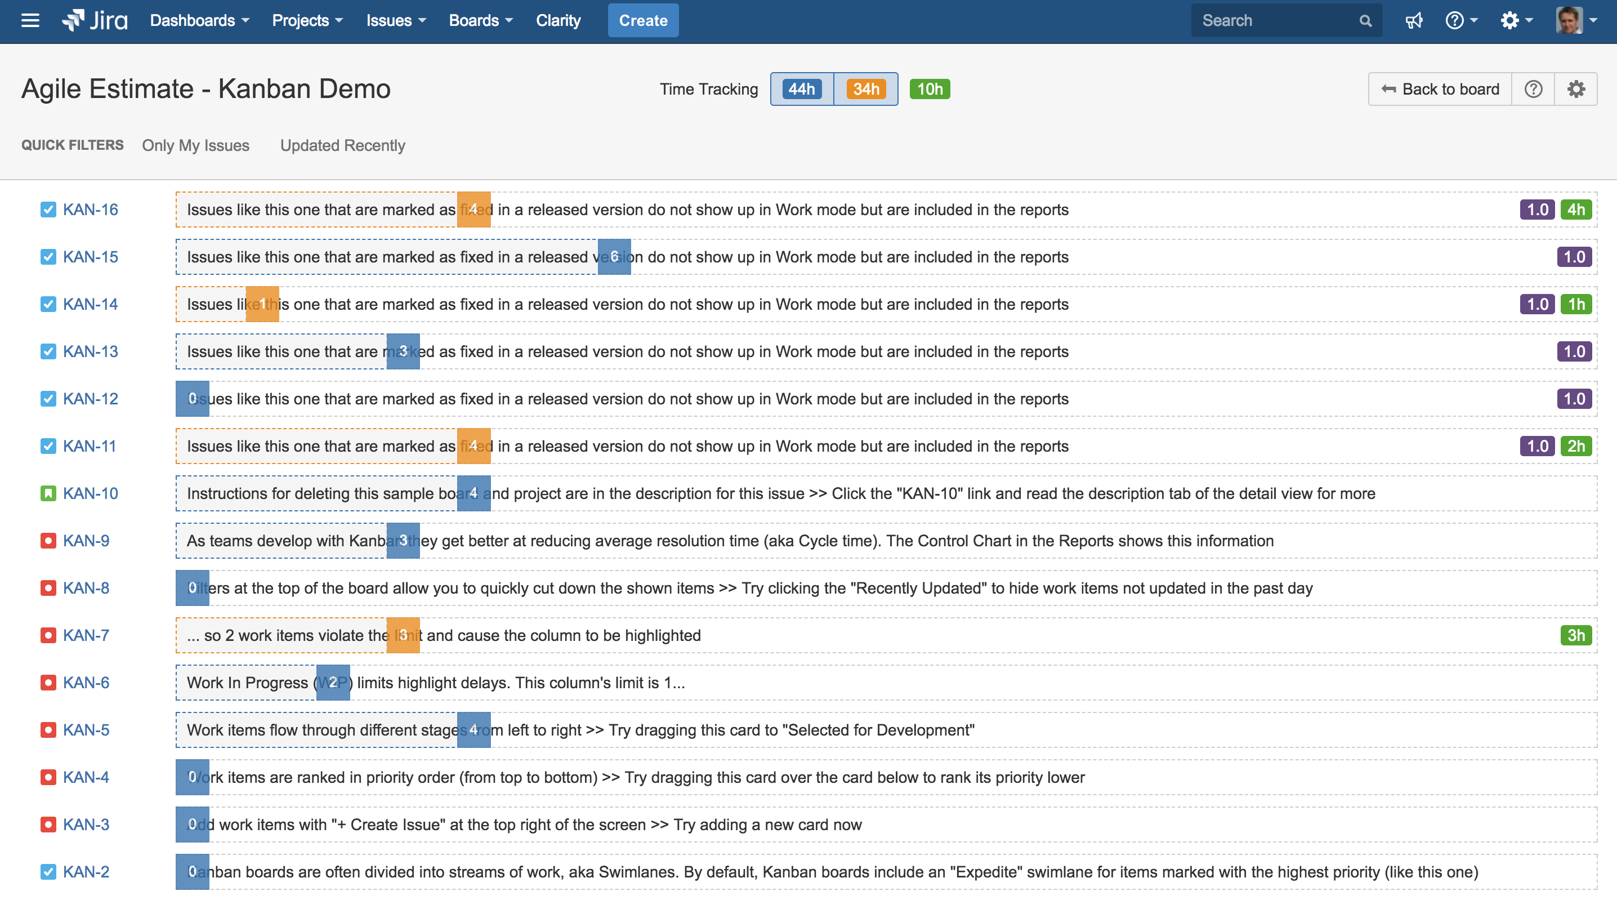Viewport: 1617px width, 900px height.
Task: Open the board settings gear
Action: [1576, 89]
